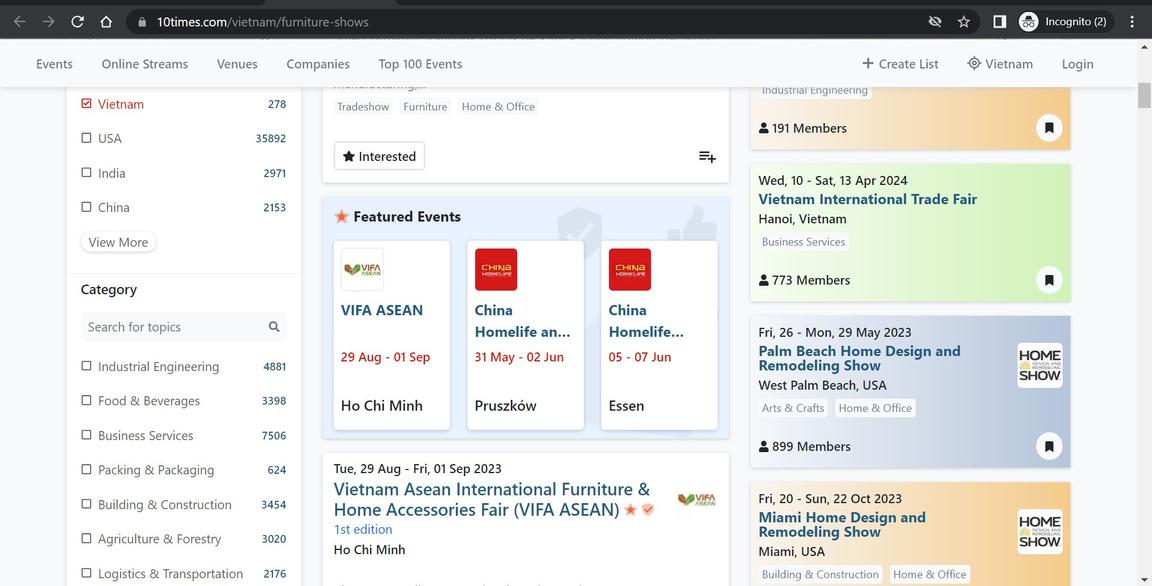Viewport: 1152px width, 586px height.
Task: Click VIFA ASEAN logo beside event title
Action: tap(696, 500)
